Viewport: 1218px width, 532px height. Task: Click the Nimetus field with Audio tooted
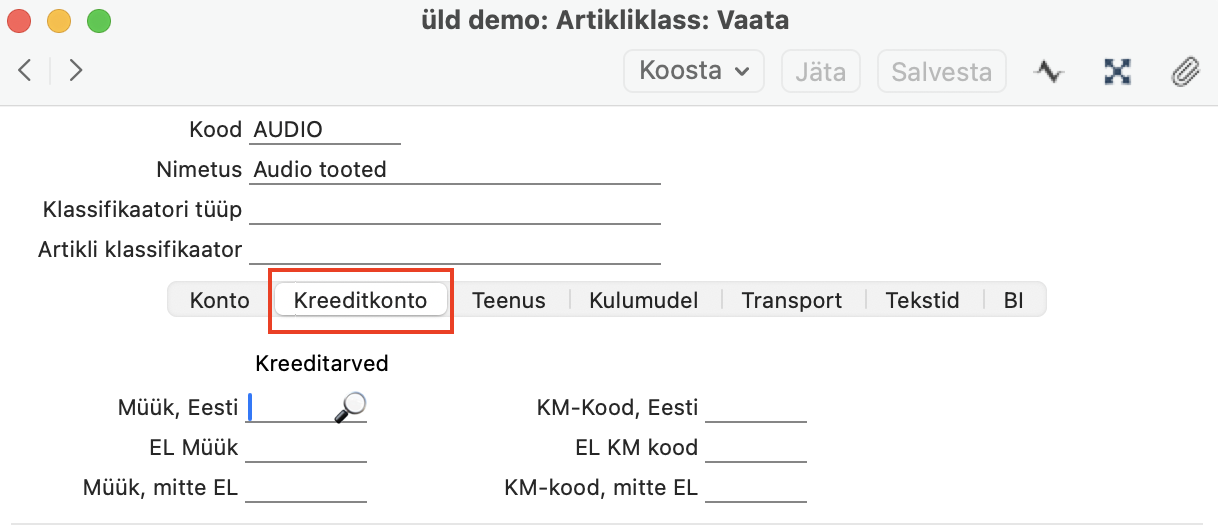[455, 170]
